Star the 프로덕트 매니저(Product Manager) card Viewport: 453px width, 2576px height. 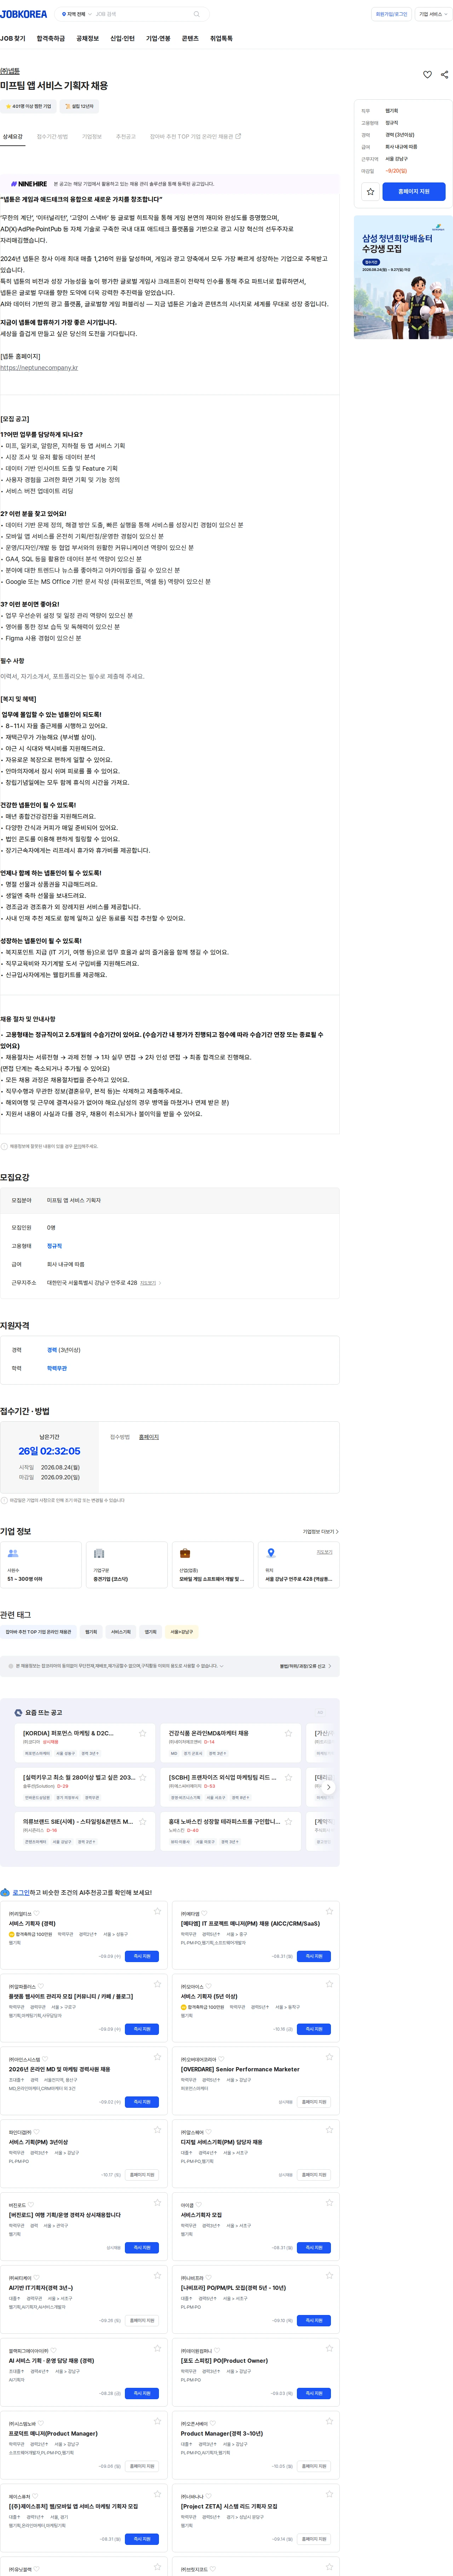157,2421
